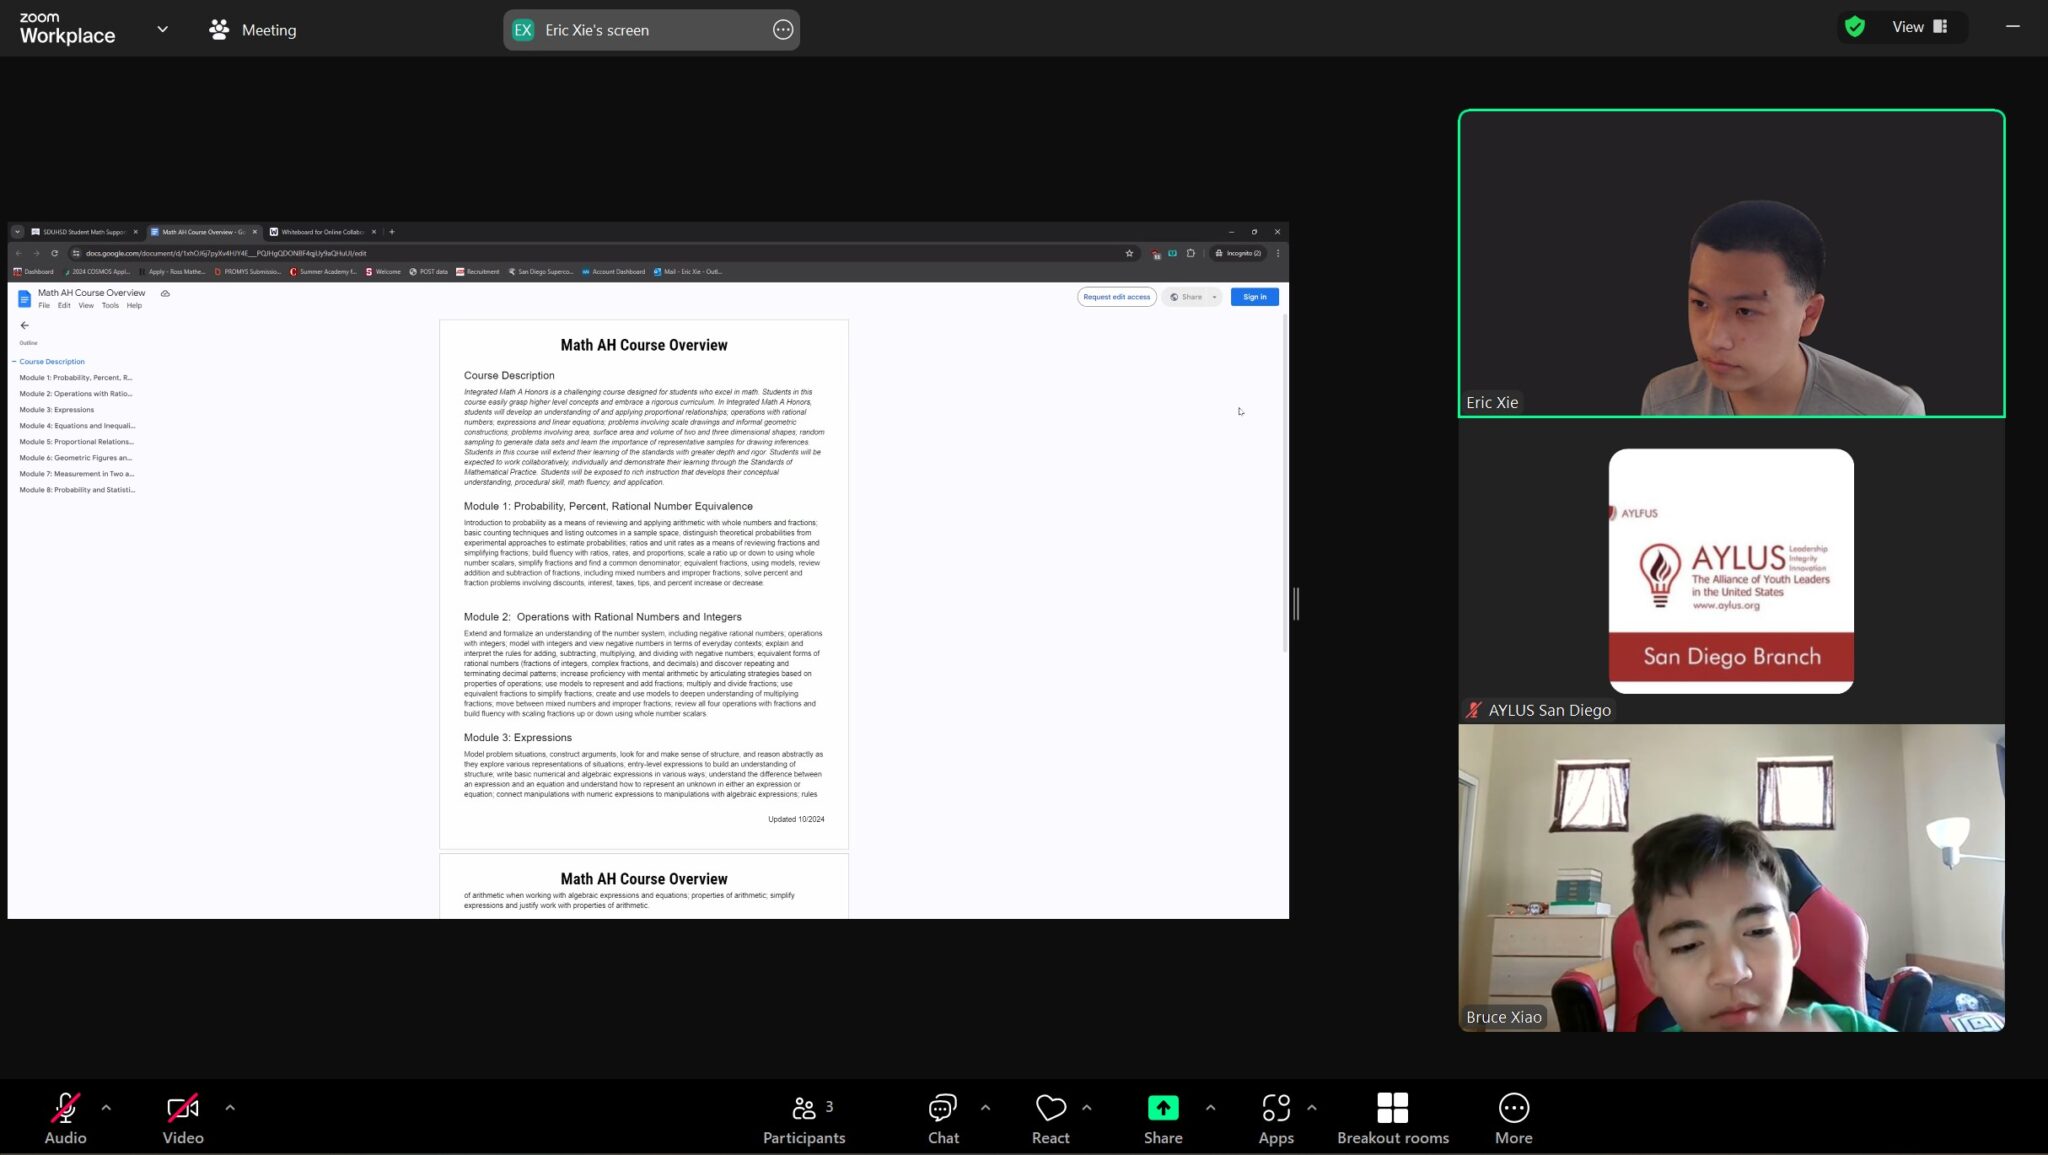Go back in the shared browser
This screenshot has width=2048, height=1155.
(x=18, y=253)
